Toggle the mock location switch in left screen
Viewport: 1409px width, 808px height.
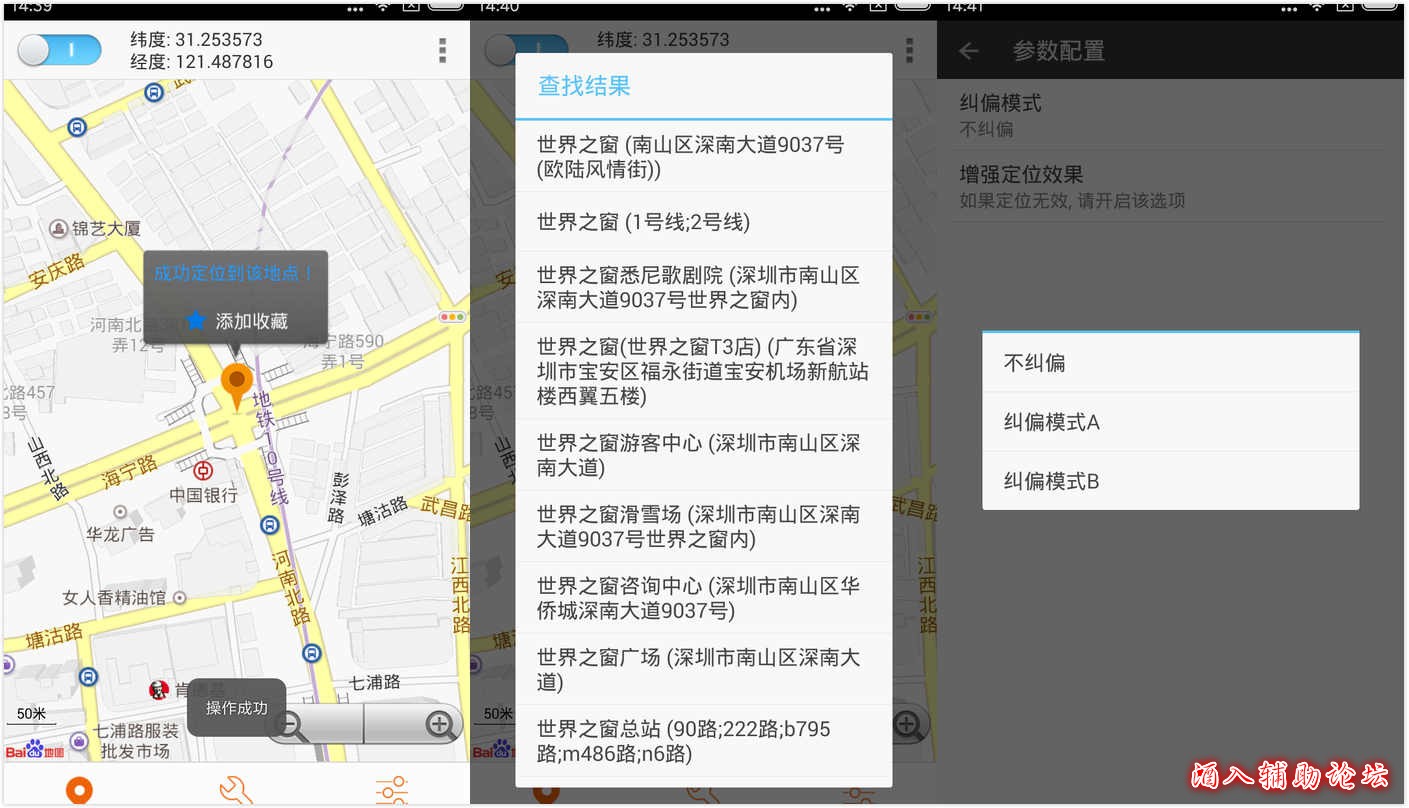(60, 50)
